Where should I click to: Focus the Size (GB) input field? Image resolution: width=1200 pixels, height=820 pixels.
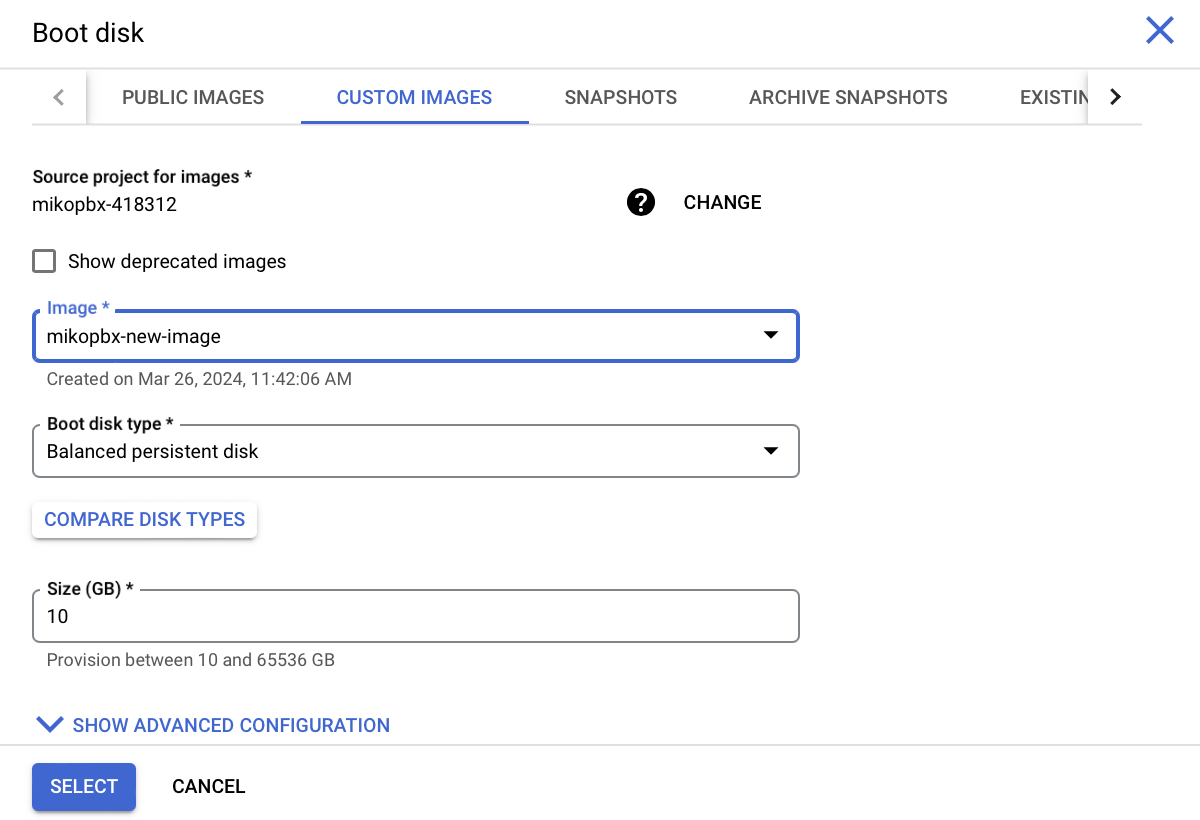pos(415,617)
